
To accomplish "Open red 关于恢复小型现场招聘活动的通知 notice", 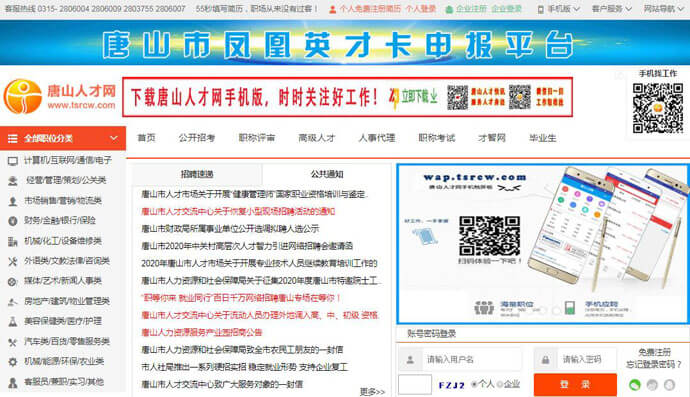I will (238, 212).
